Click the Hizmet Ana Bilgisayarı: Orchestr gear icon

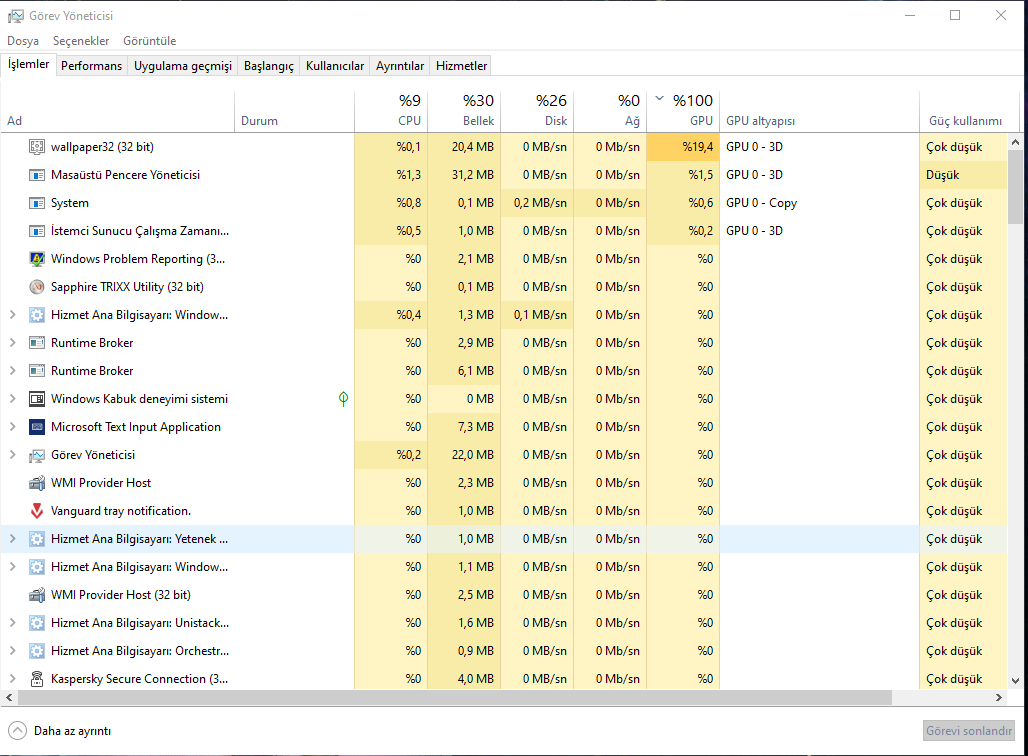(37, 651)
